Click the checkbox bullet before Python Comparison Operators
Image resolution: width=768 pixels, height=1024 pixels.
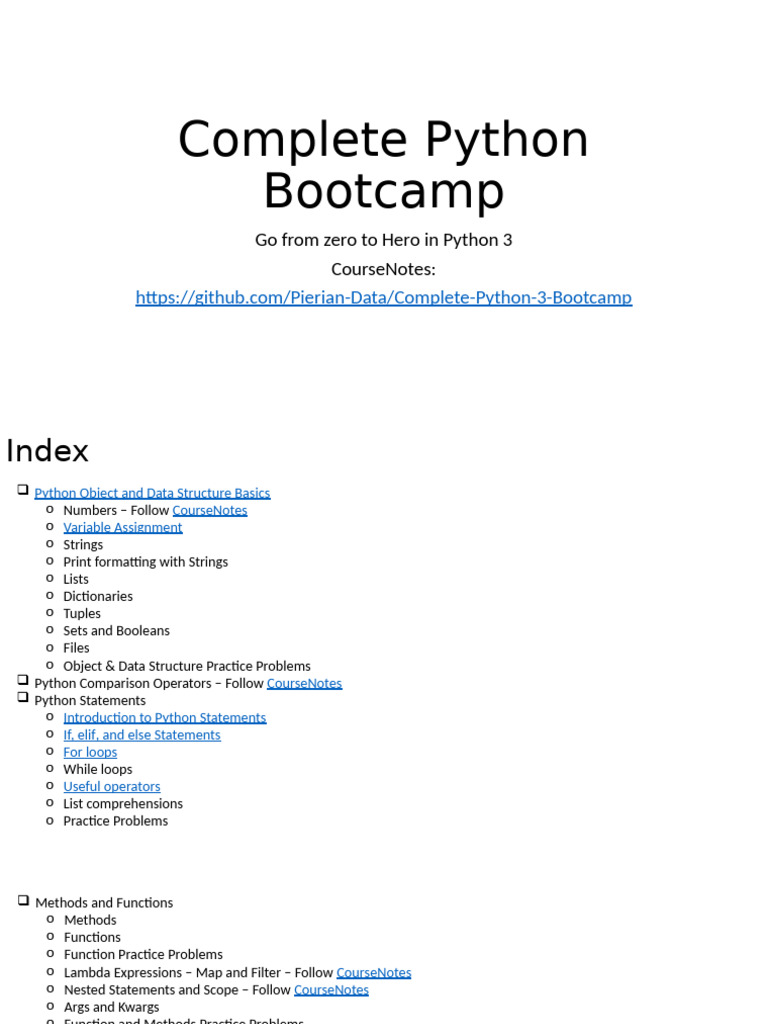(23, 680)
